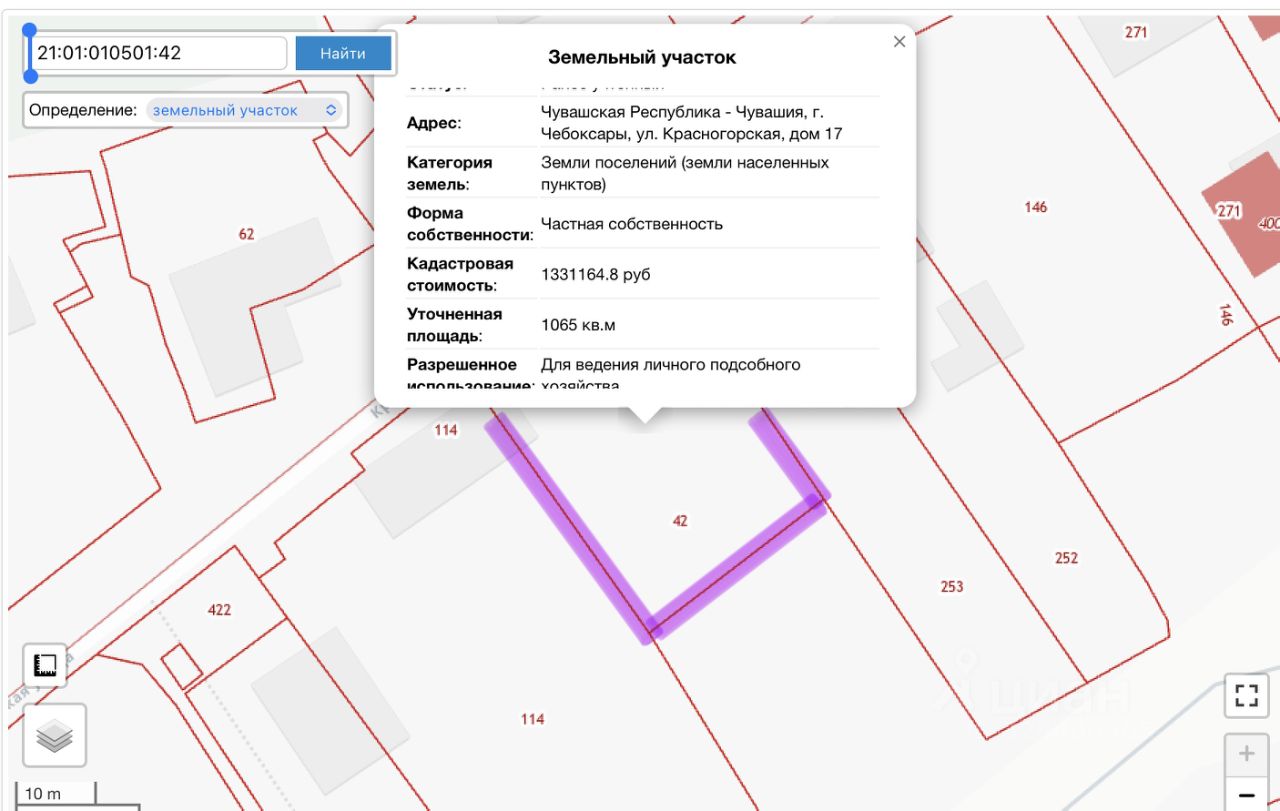Screen dimensions: 1280x811
Task: Open the map layers switcher
Action: tap(55, 735)
